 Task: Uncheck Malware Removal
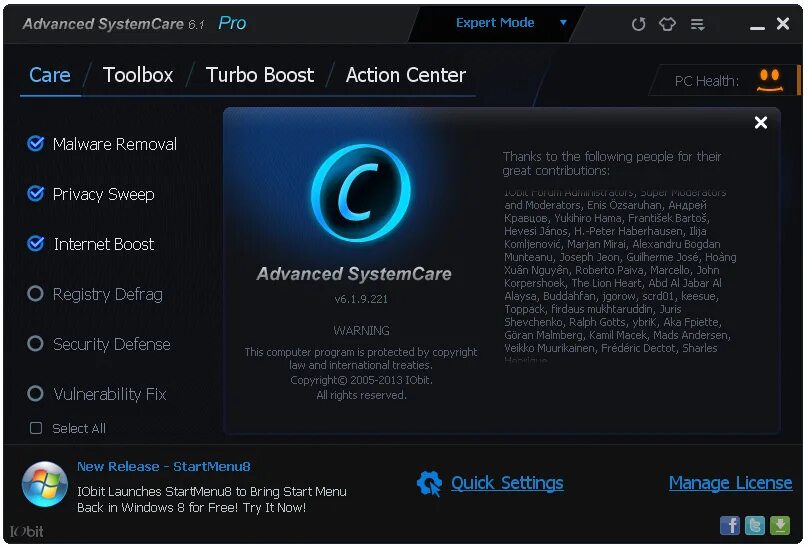(36, 143)
